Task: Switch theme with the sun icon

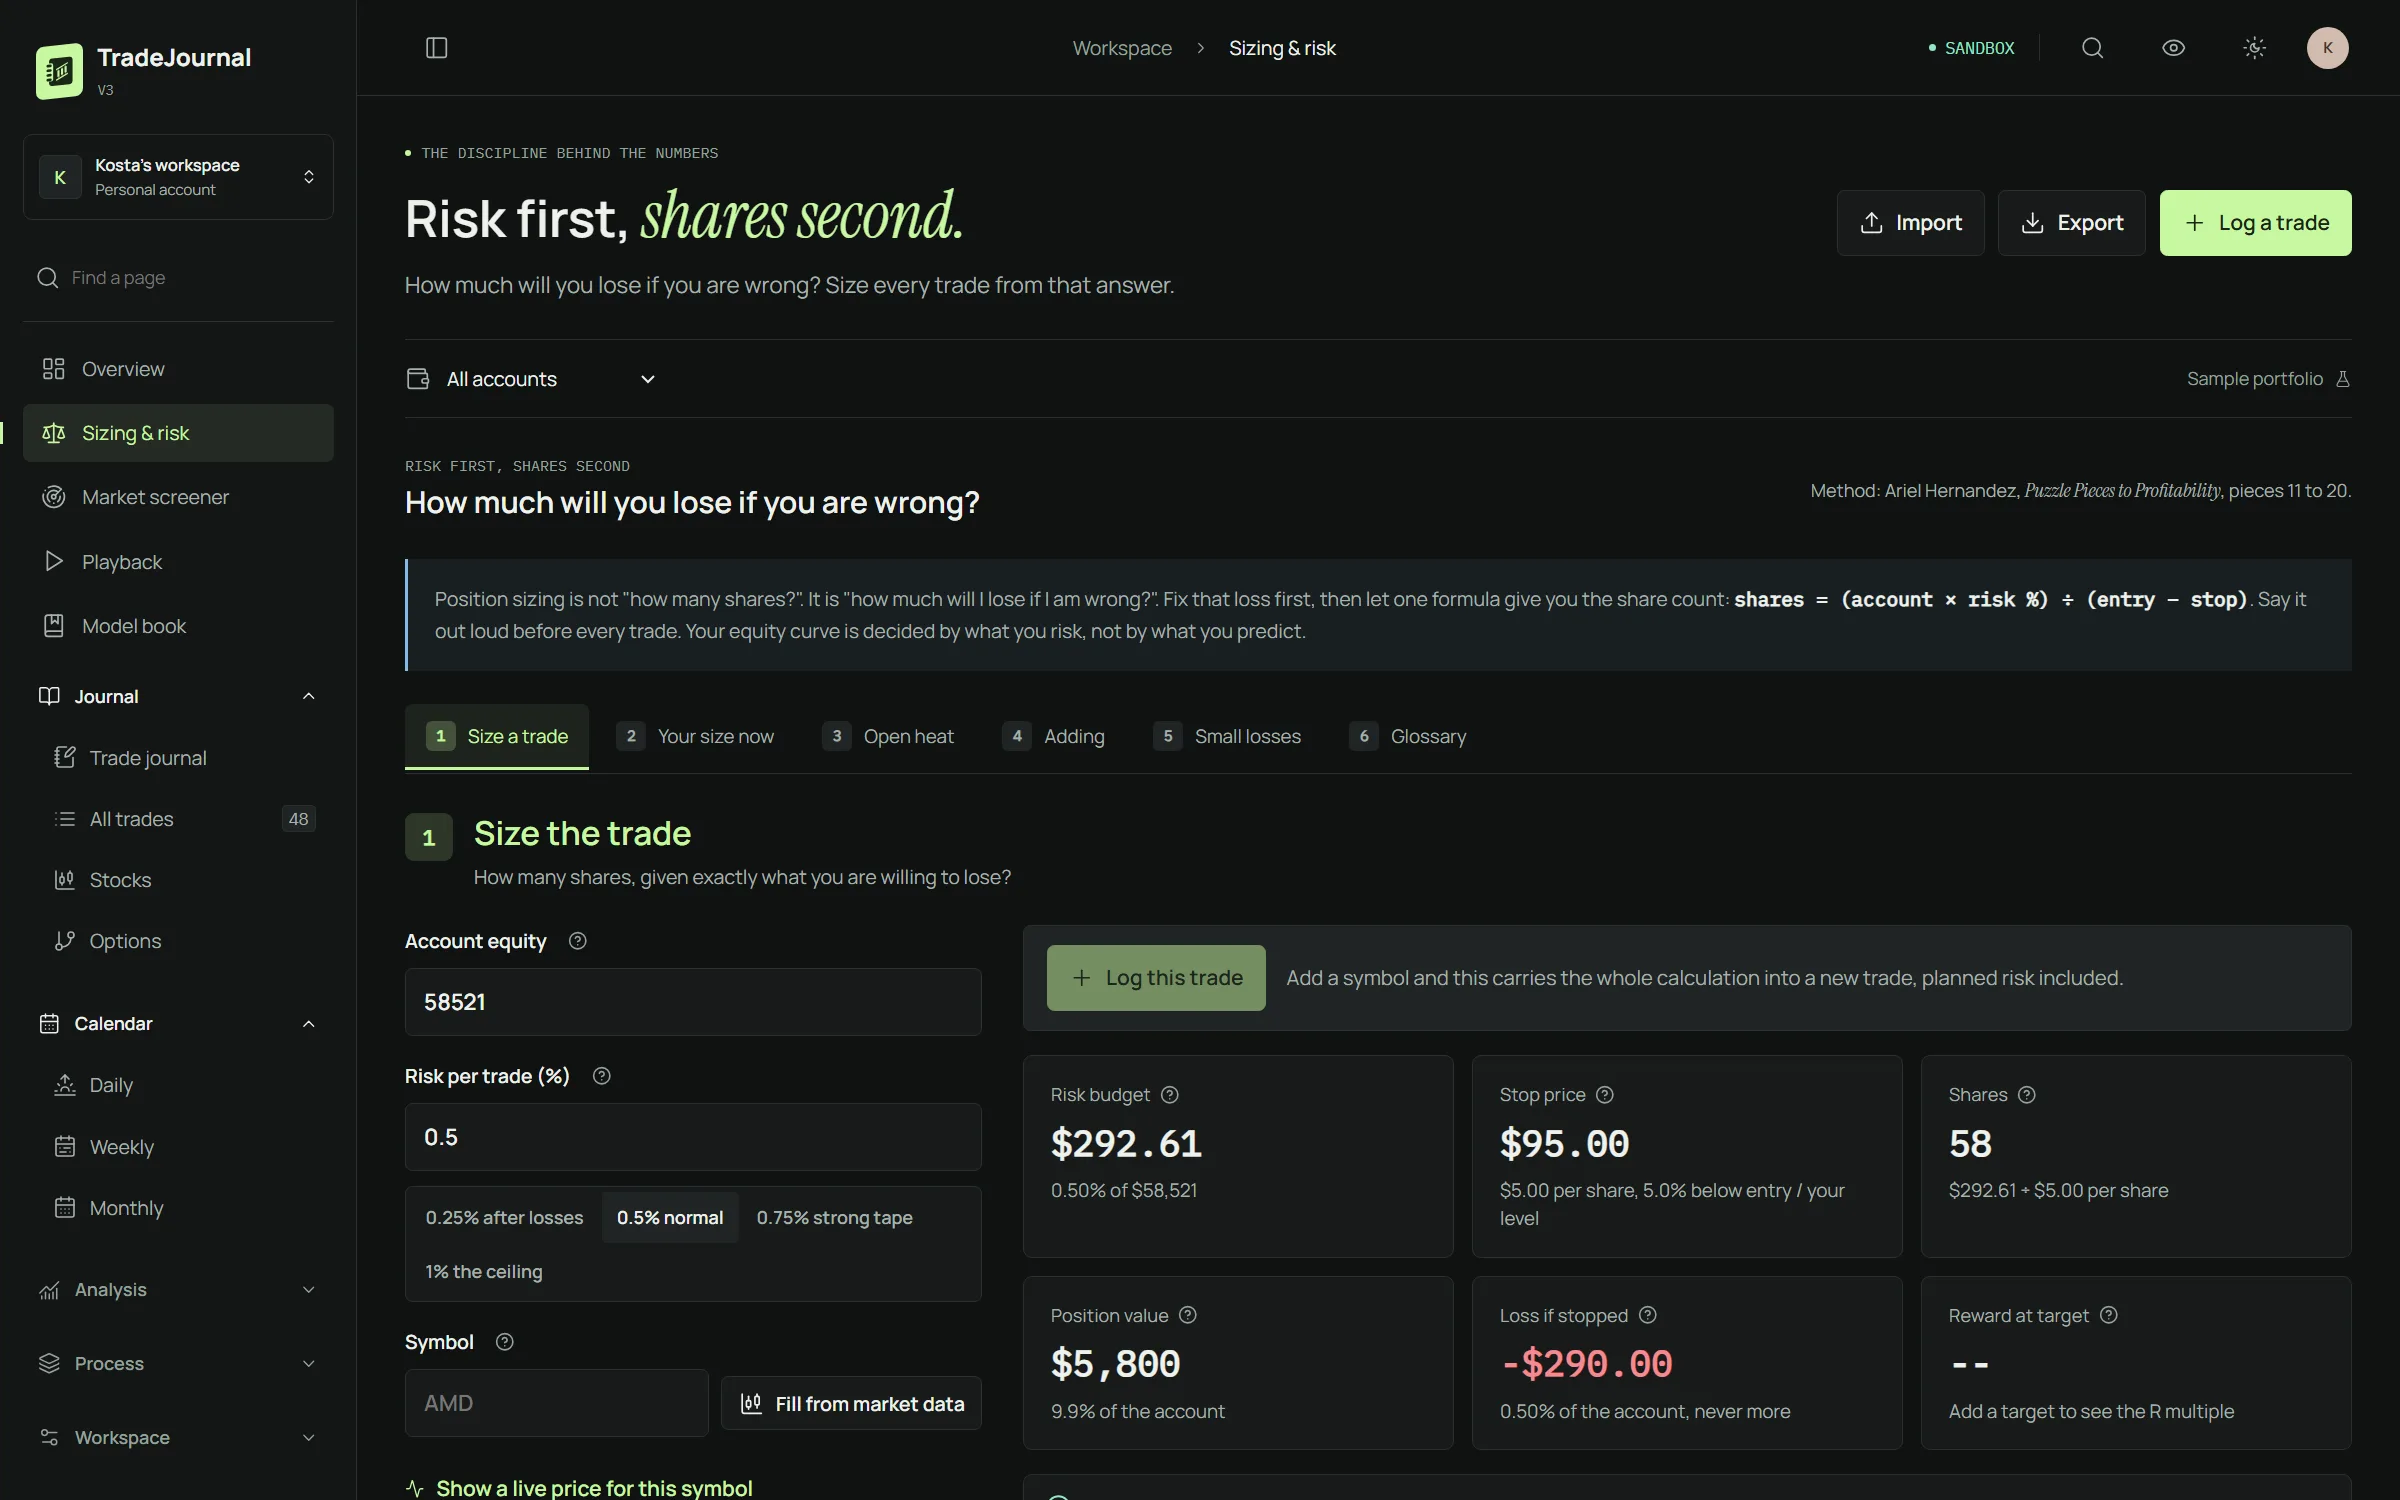Action: [2254, 48]
